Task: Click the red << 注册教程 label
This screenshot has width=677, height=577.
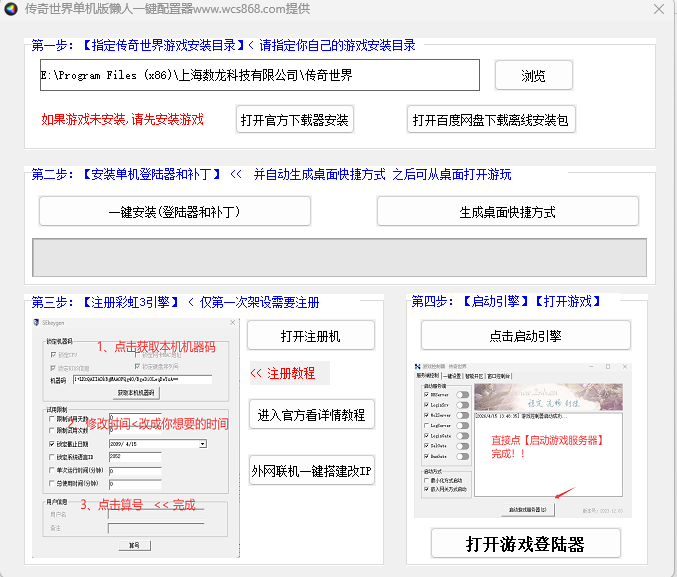Action: [x=283, y=373]
